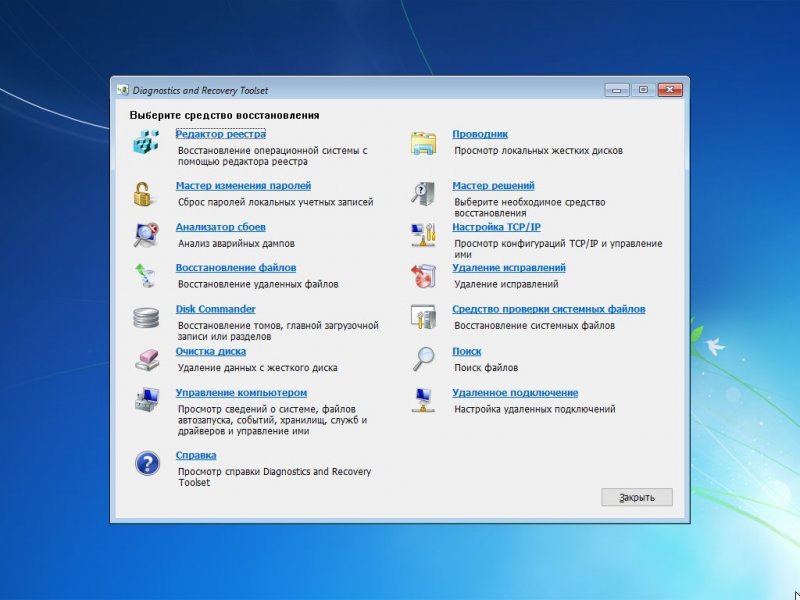The width and height of the screenshot is (800, 600).
Task: Click the Remote Connection monitor icon
Action: tap(423, 400)
